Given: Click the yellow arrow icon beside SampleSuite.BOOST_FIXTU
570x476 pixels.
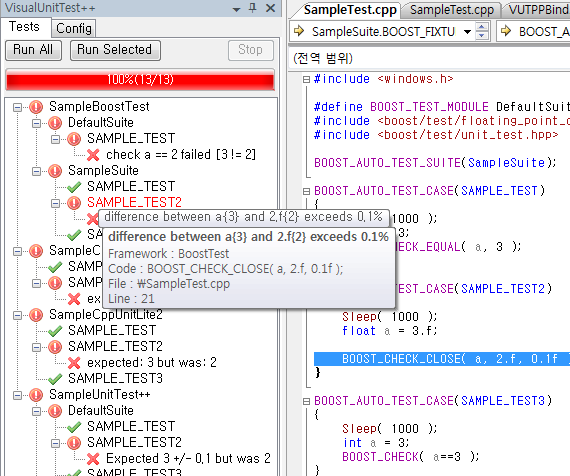Looking at the screenshot, I should click(299, 31).
